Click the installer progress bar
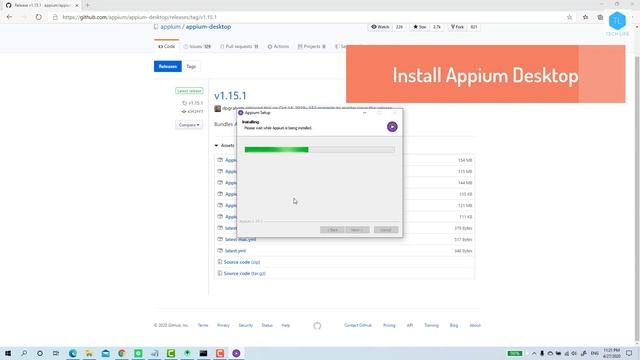 pyautogui.click(x=320, y=150)
